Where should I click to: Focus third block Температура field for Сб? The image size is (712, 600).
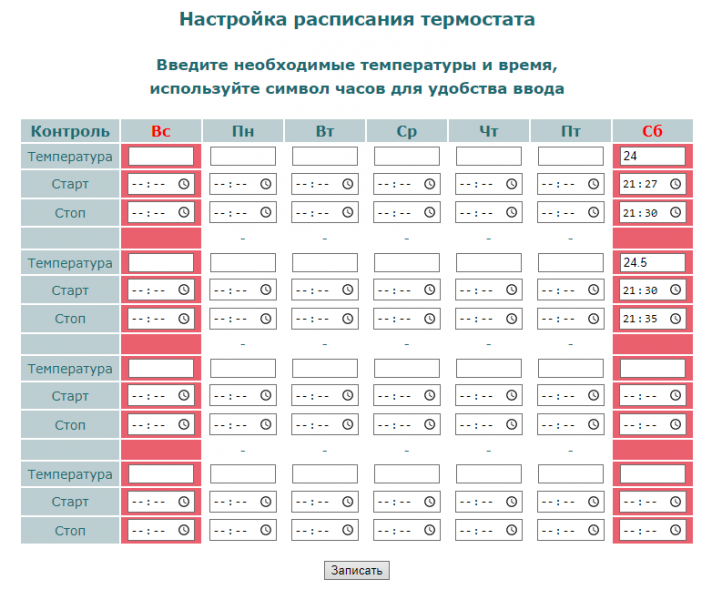[653, 368]
